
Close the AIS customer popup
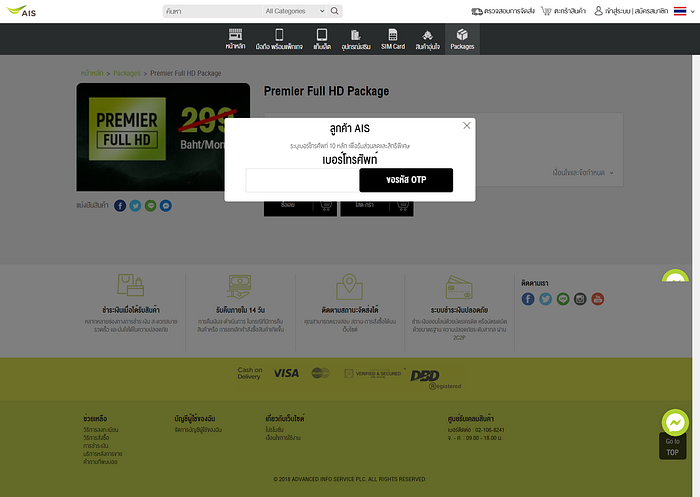467,126
